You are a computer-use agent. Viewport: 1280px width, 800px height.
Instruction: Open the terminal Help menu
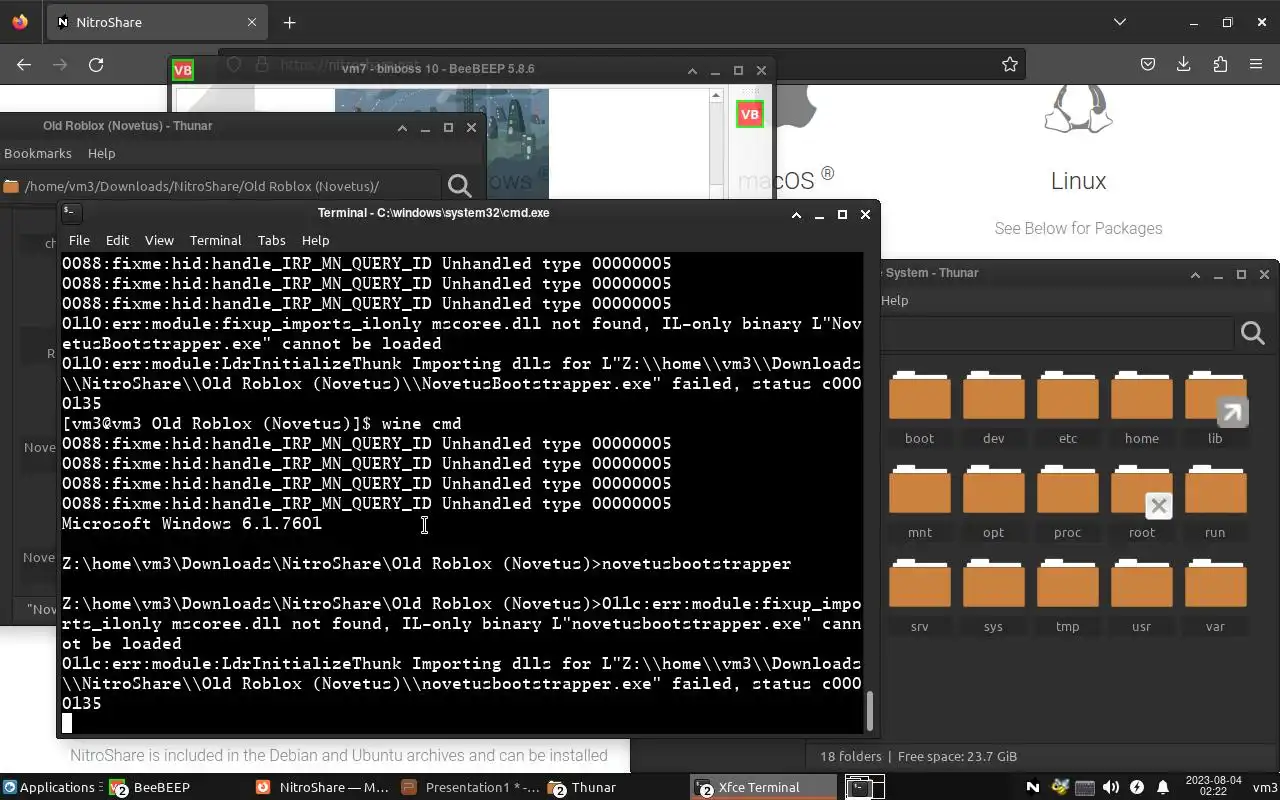[x=315, y=240]
